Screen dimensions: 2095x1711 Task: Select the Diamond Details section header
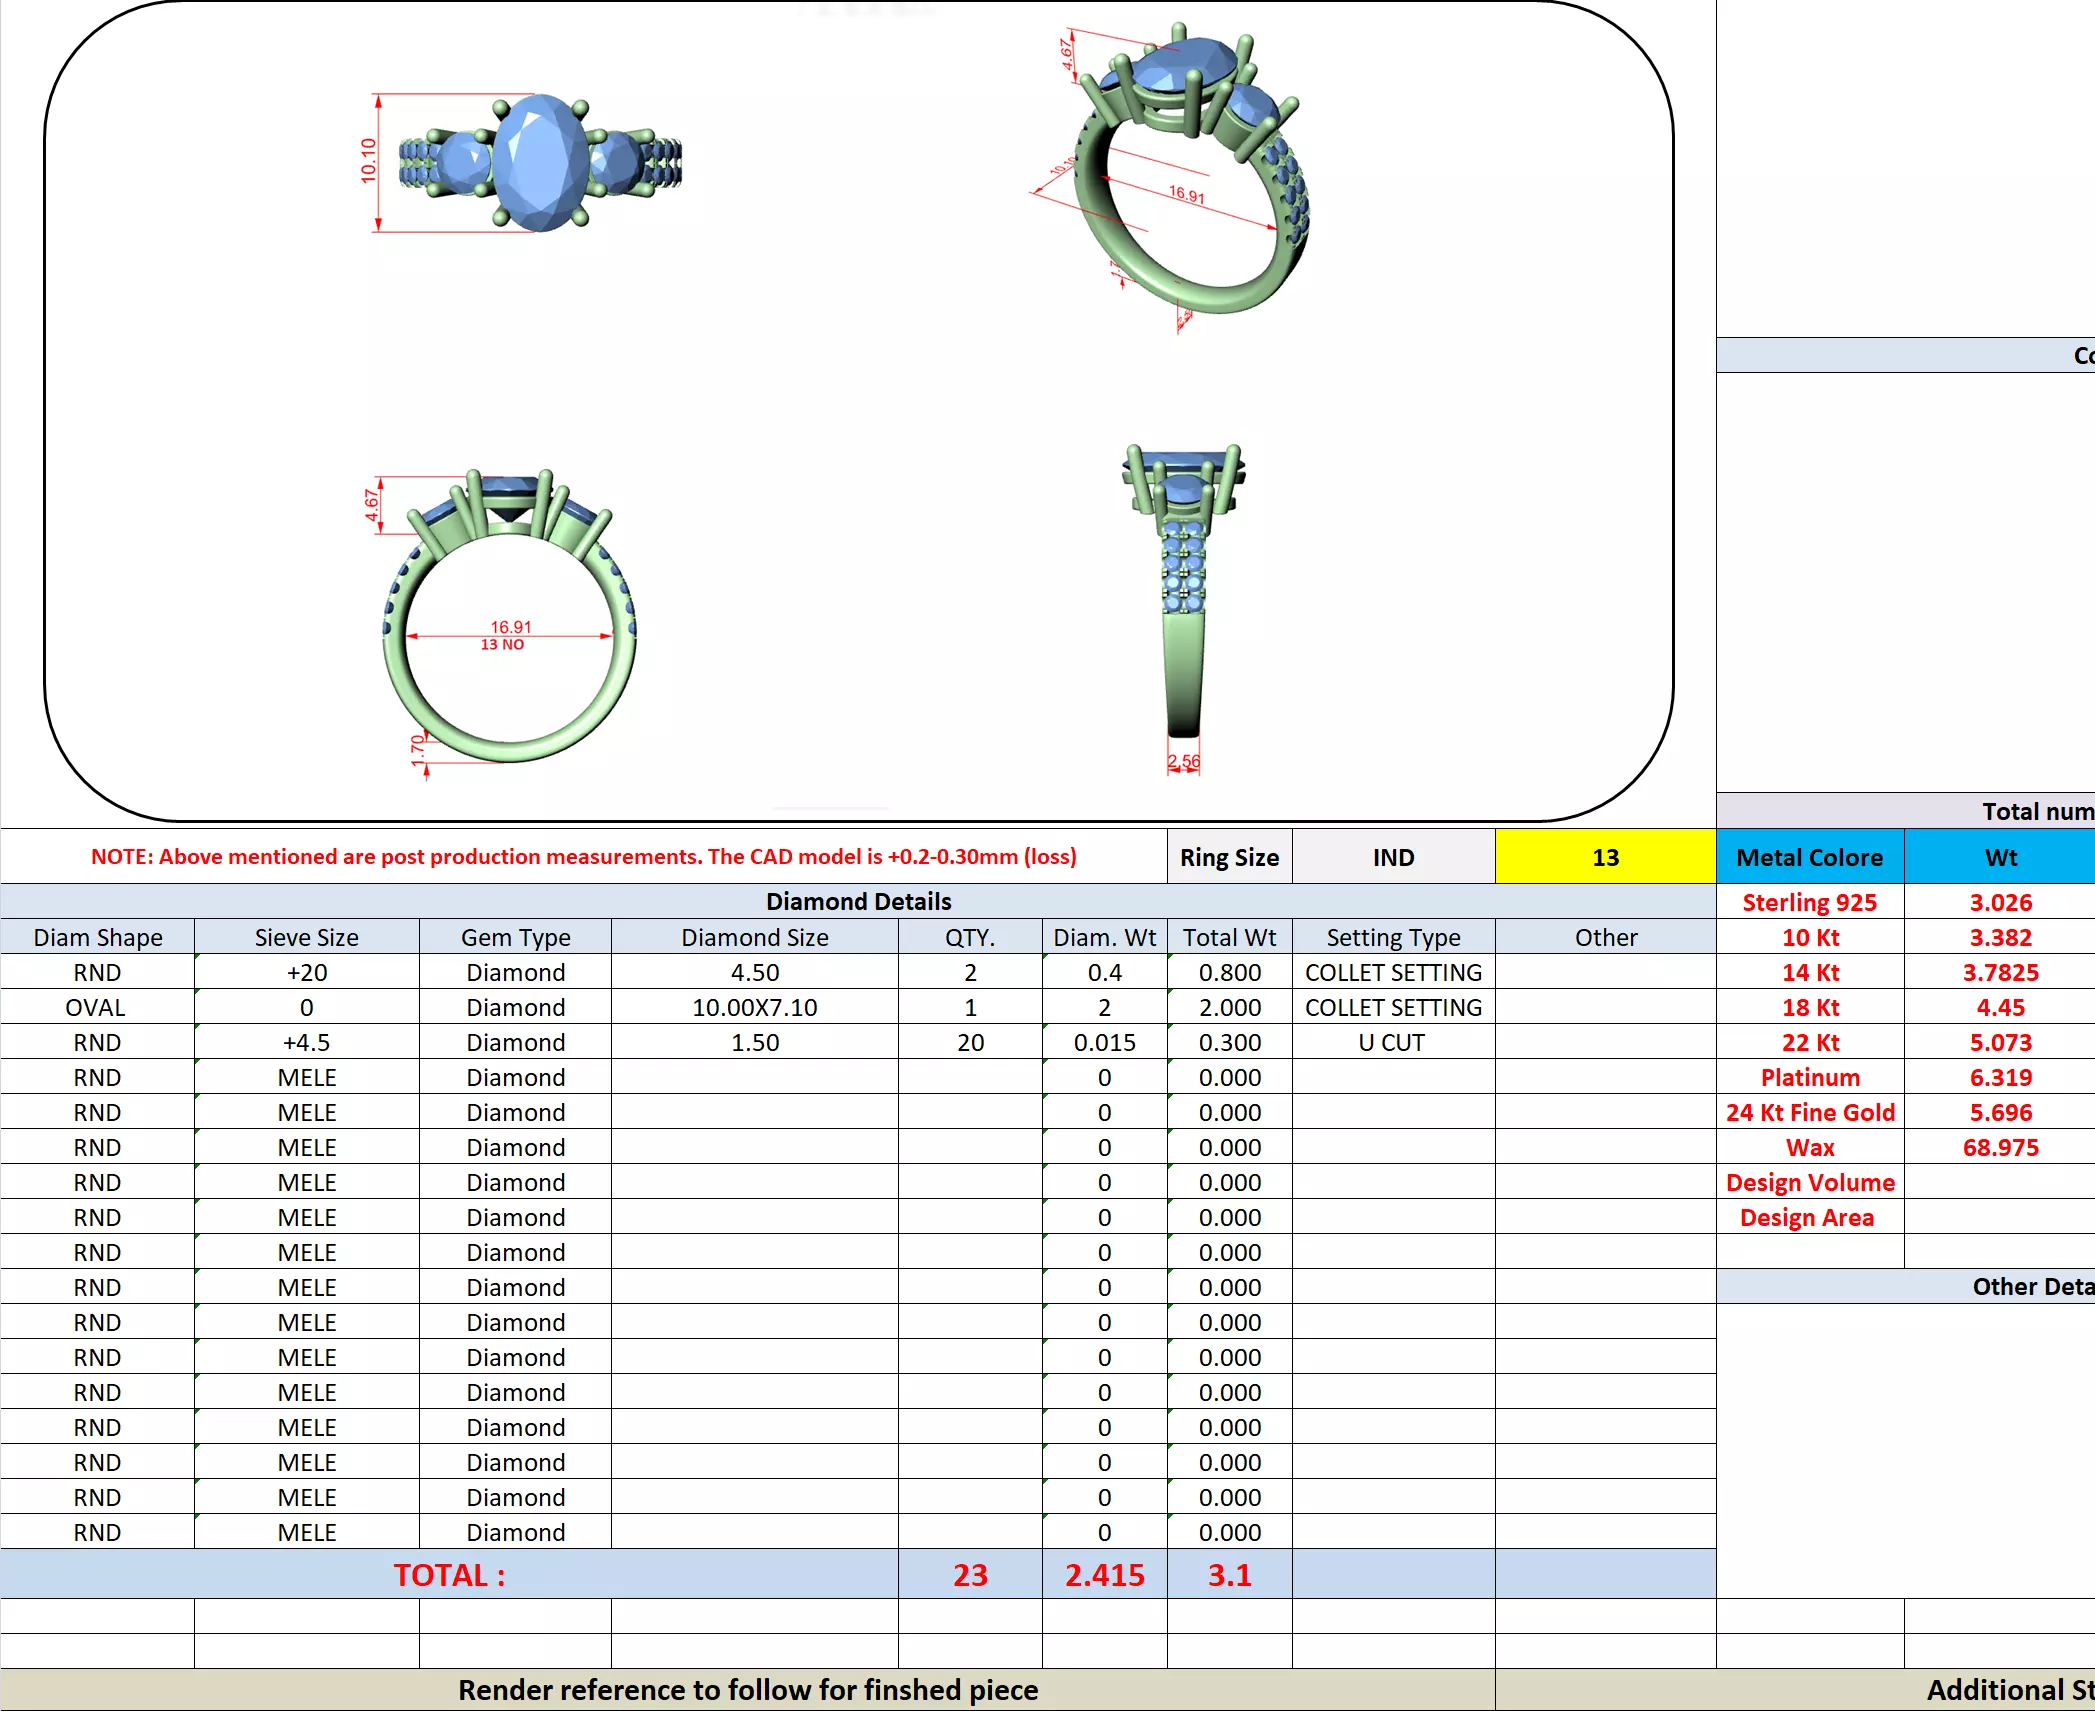click(857, 901)
